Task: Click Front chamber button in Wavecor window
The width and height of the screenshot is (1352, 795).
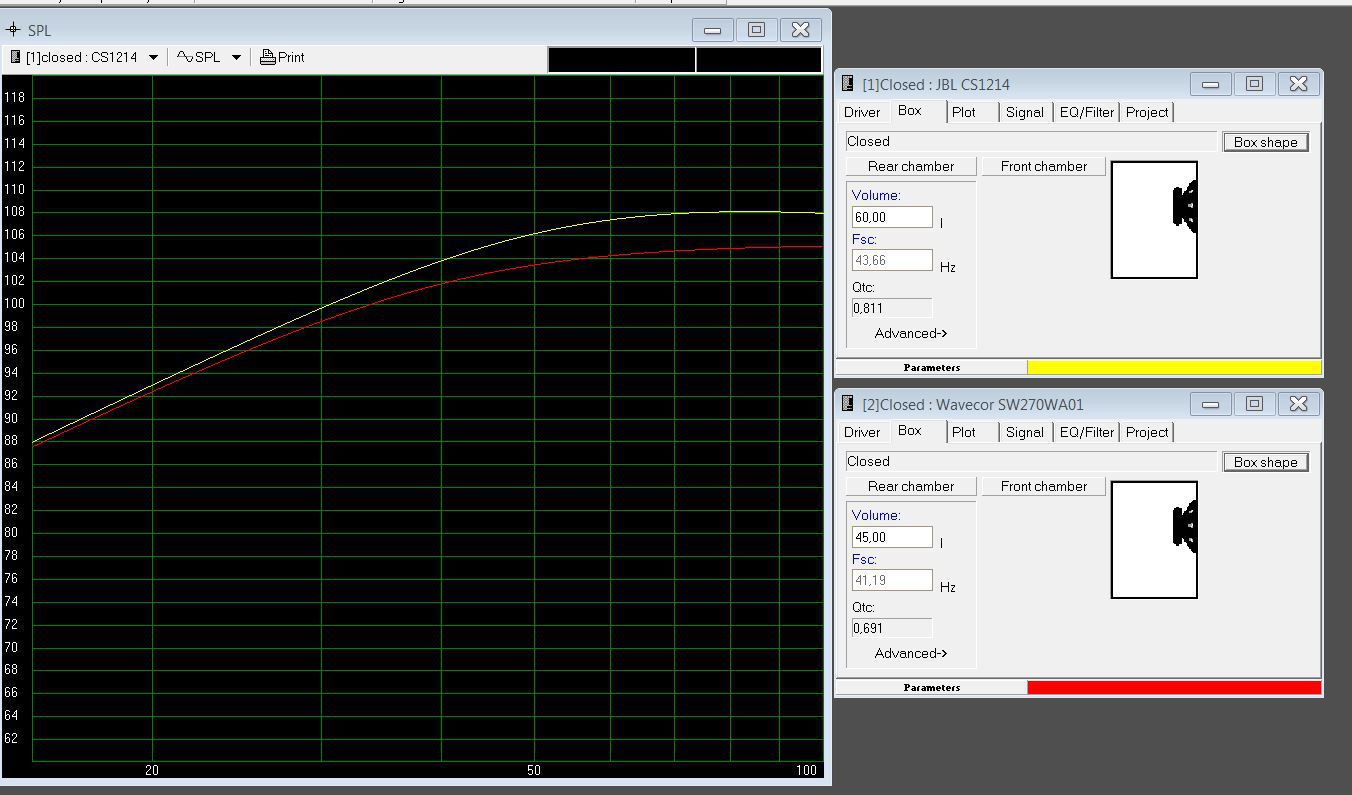Action: [x=1044, y=486]
